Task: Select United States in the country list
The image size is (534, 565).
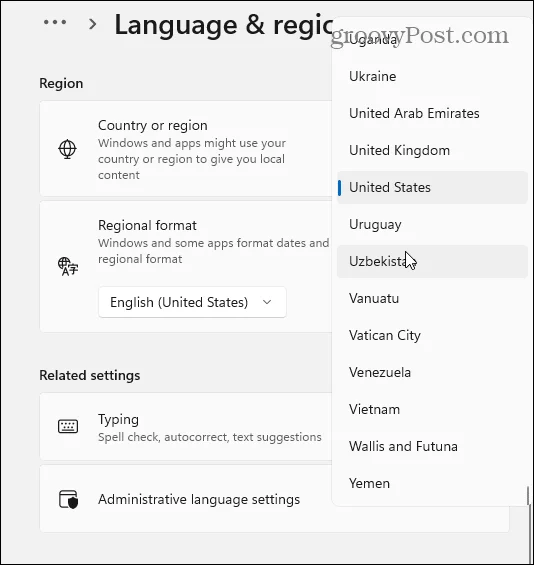Action: coord(432,187)
